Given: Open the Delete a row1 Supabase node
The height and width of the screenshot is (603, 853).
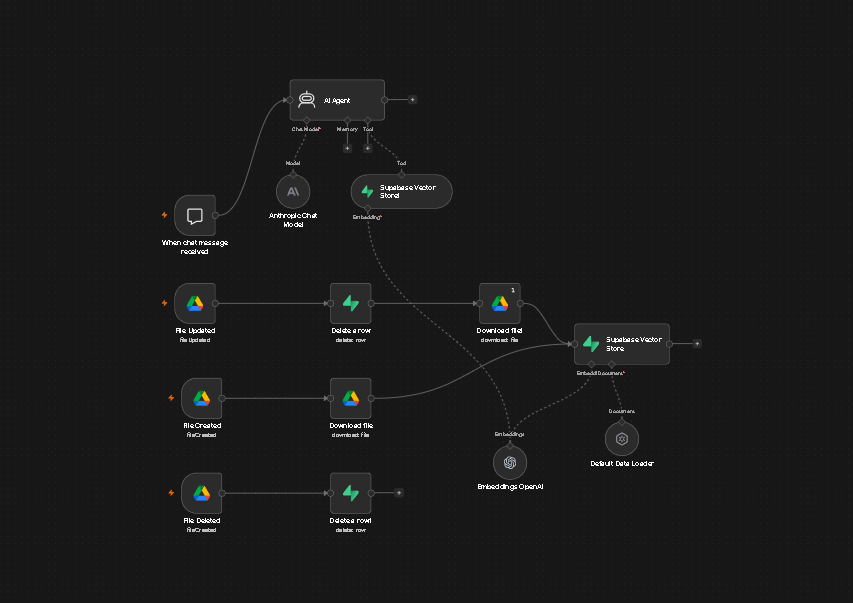Looking at the screenshot, I should click(x=351, y=493).
